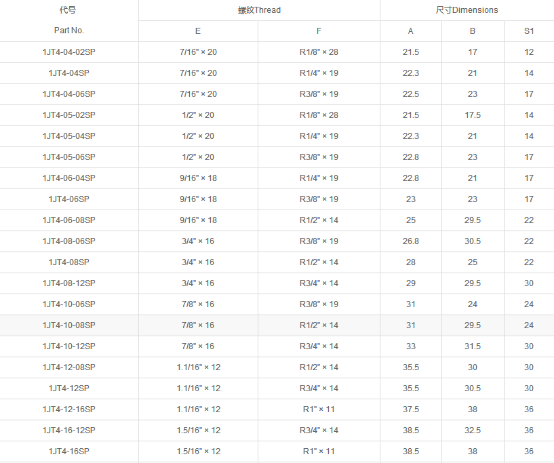Click the 1JT4-04SP row part number
The width and height of the screenshot is (554, 463).
(69, 73)
